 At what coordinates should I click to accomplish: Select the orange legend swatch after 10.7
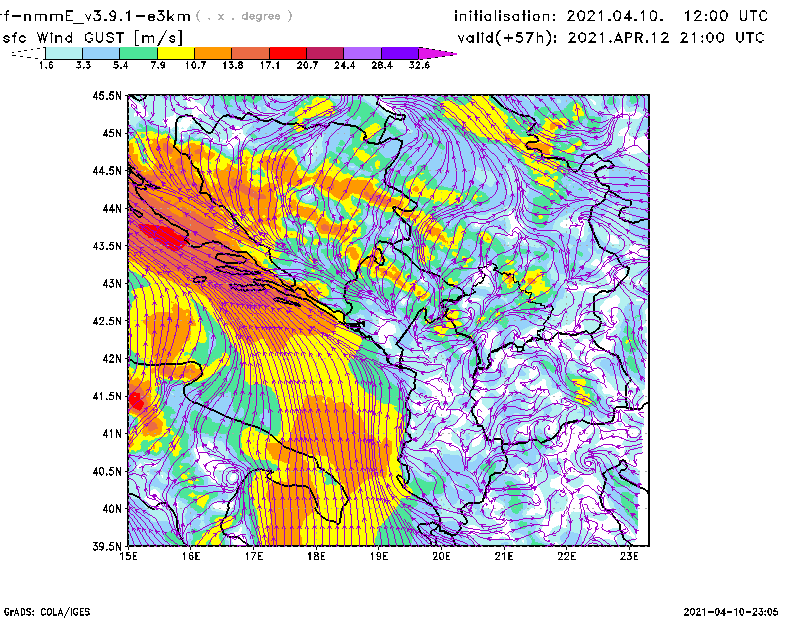click(x=213, y=53)
